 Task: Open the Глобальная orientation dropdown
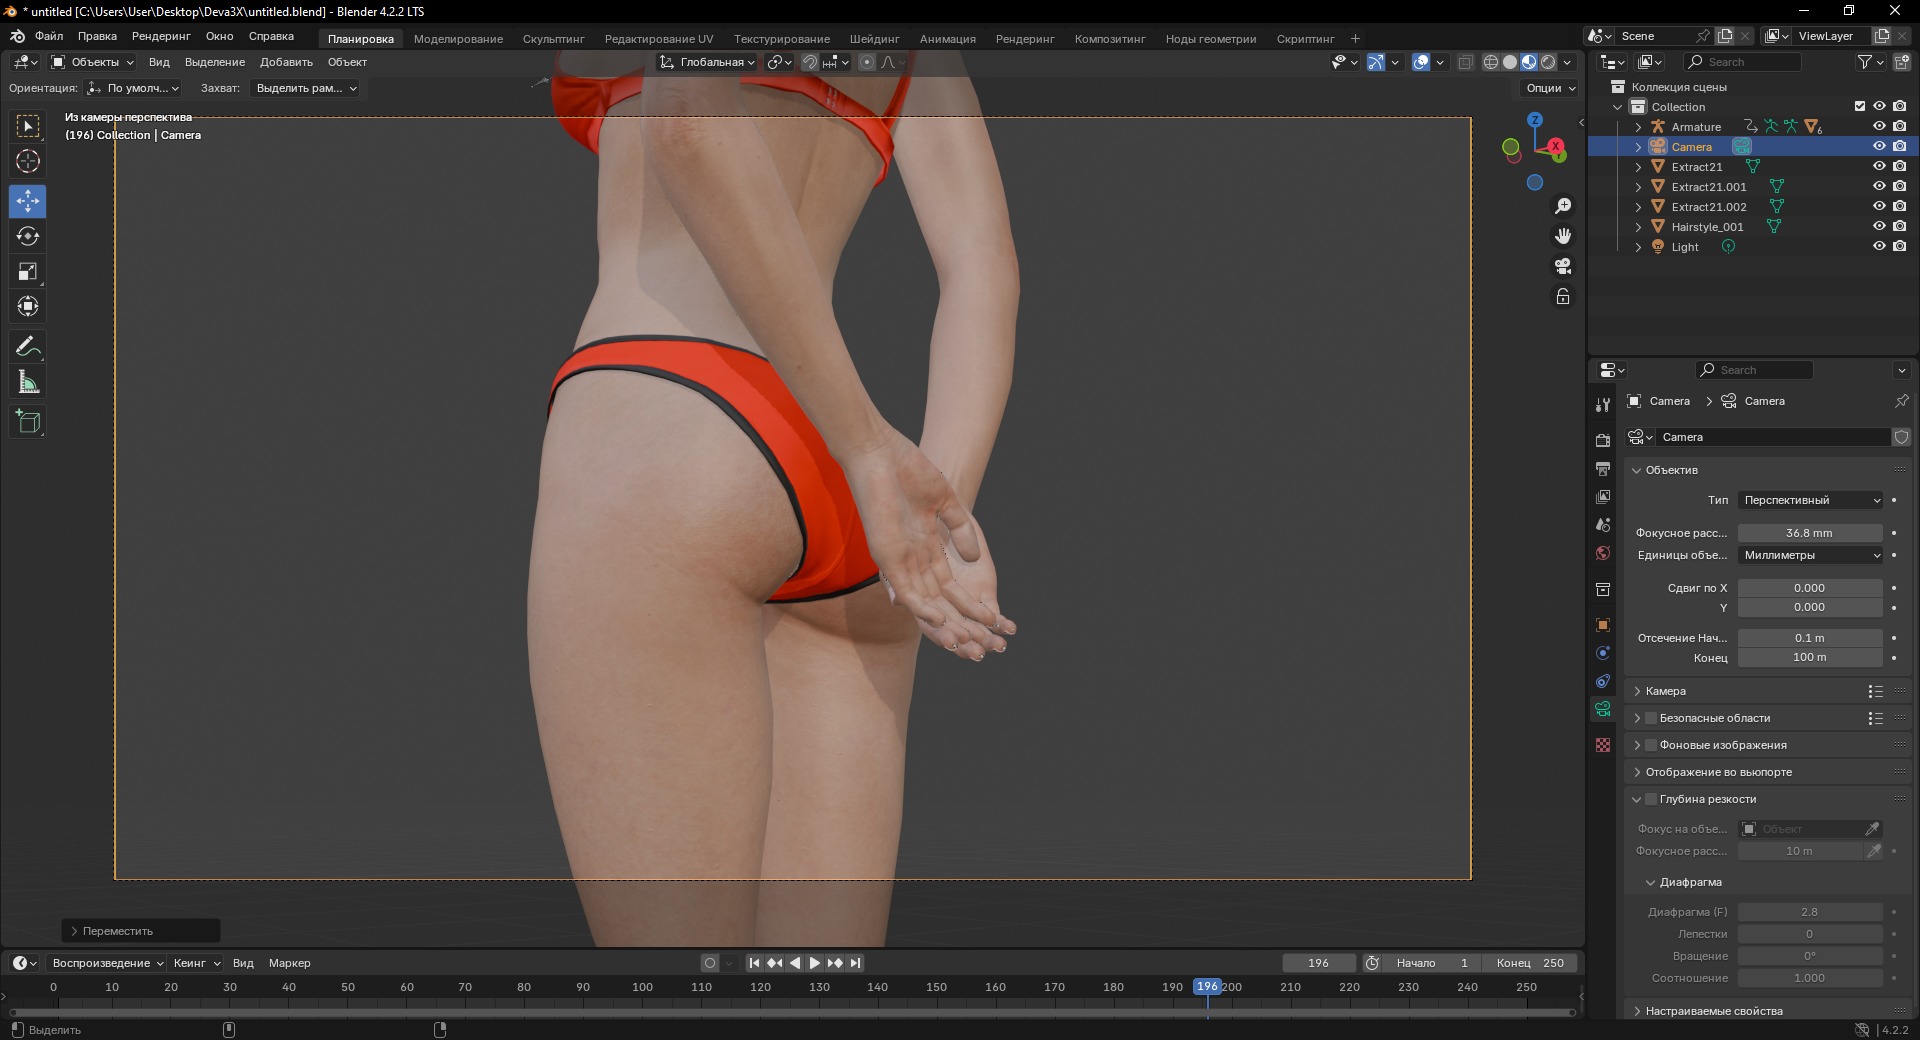tap(707, 62)
